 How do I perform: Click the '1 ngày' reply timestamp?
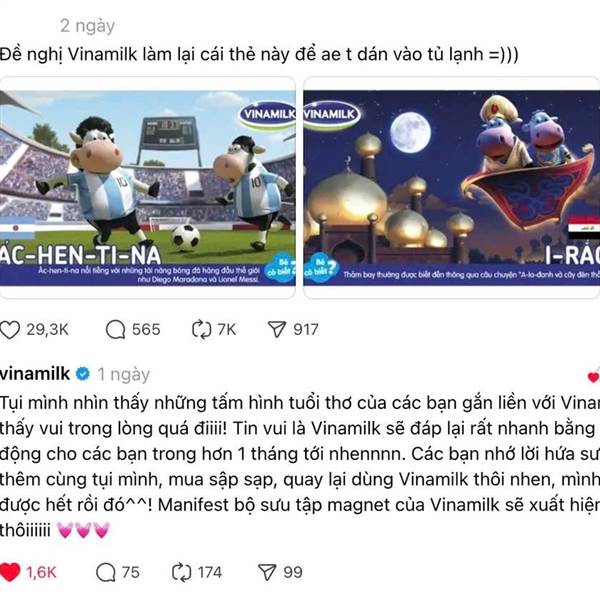124,374
